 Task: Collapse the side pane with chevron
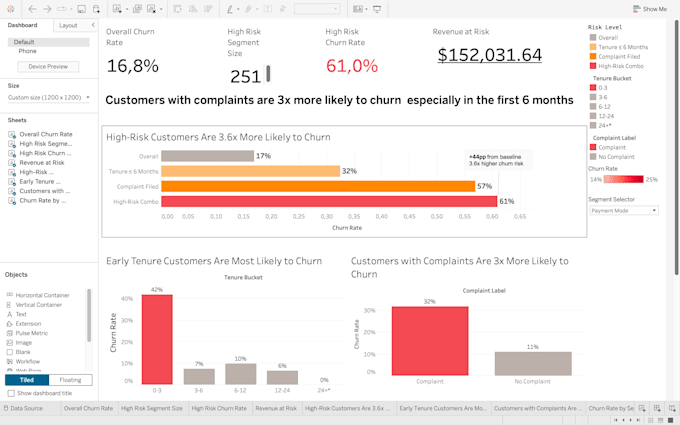pos(93,25)
